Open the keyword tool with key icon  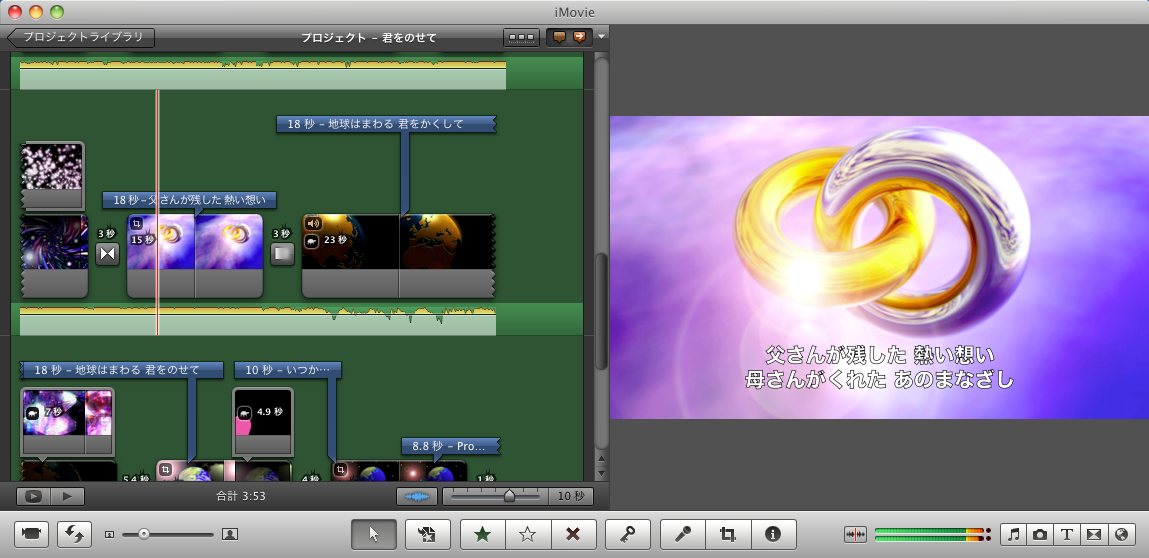(628, 534)
